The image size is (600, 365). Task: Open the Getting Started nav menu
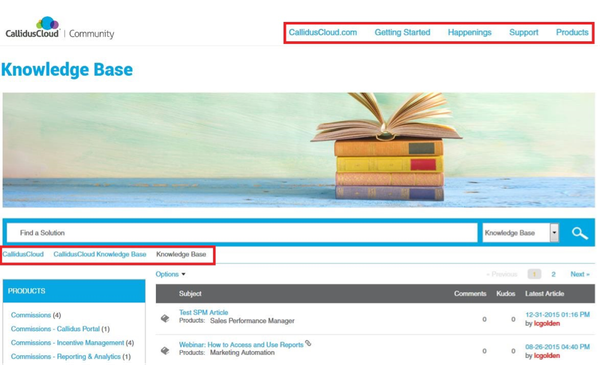pyautogui.click(x=402, y=33)
